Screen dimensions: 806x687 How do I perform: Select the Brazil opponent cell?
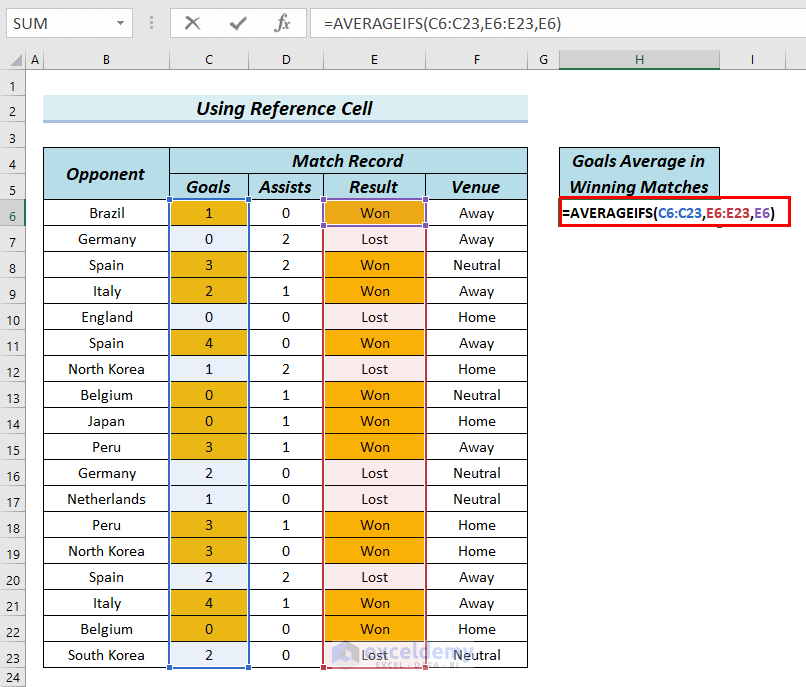coord(106,213)
